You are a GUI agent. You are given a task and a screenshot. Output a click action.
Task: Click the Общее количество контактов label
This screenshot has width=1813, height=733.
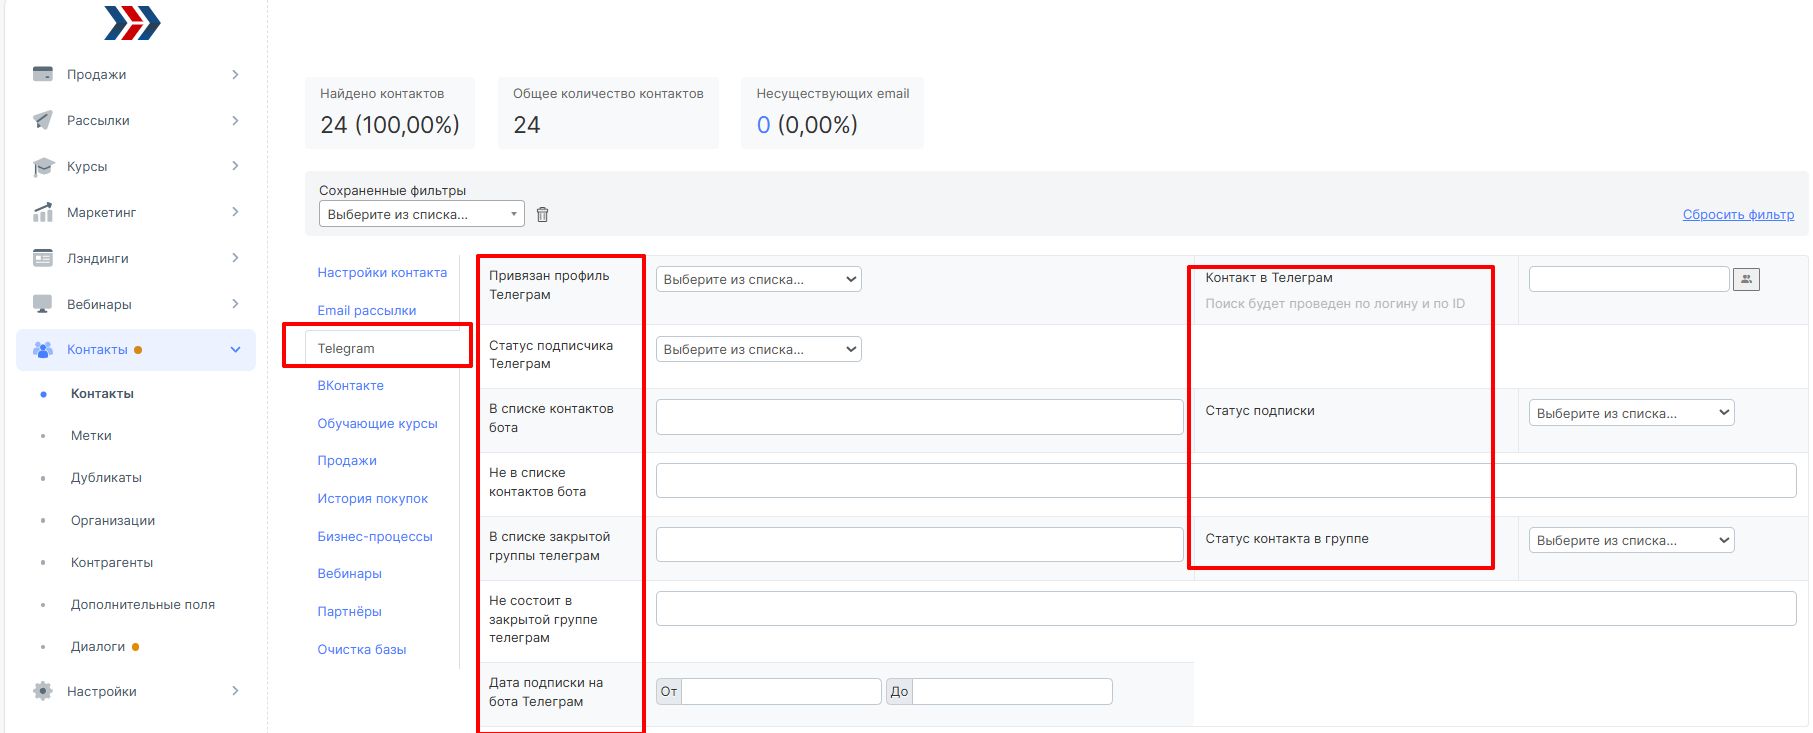pos(608,93)
